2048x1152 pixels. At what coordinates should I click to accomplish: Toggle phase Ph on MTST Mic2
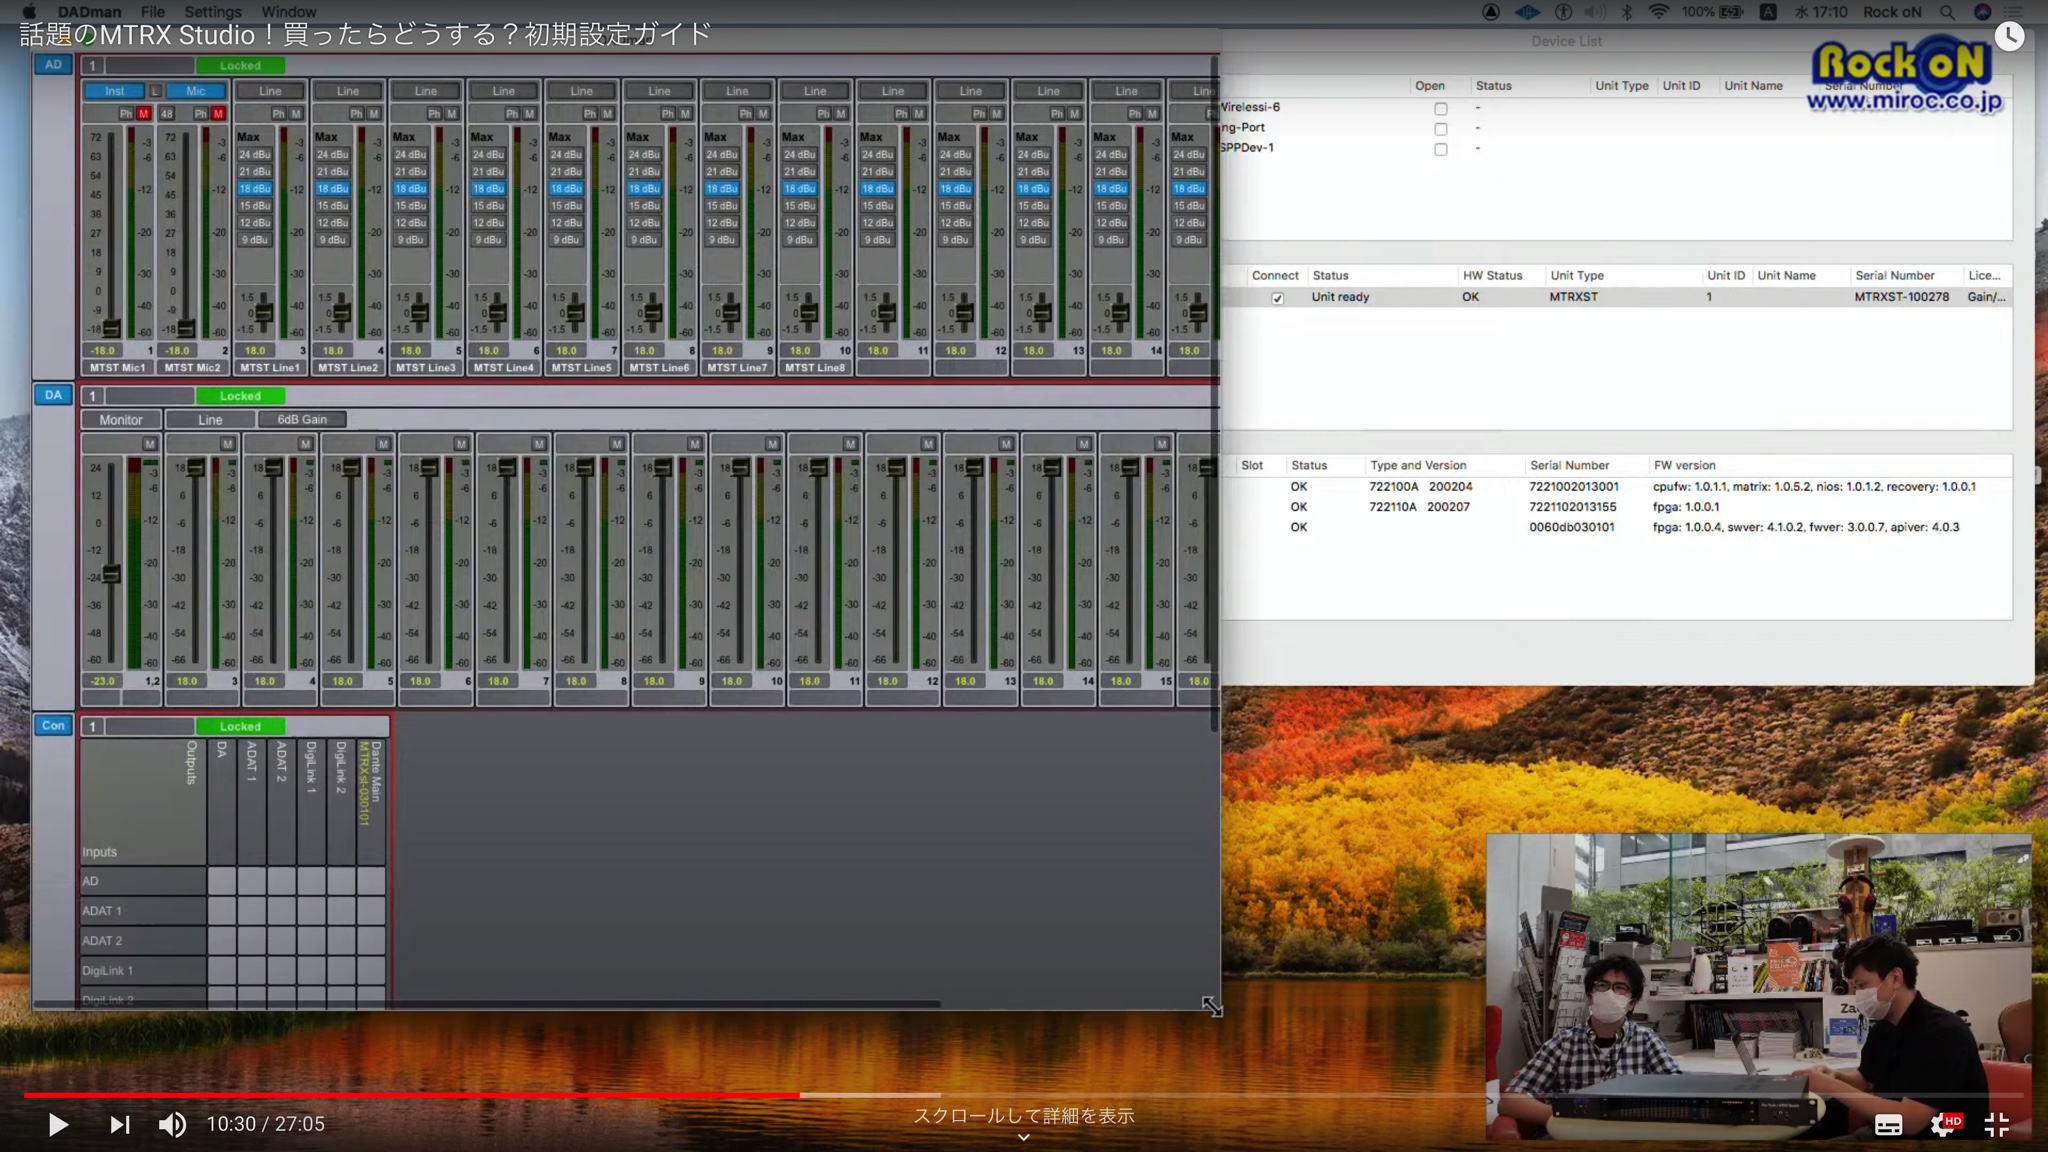(x=201, y=113)
